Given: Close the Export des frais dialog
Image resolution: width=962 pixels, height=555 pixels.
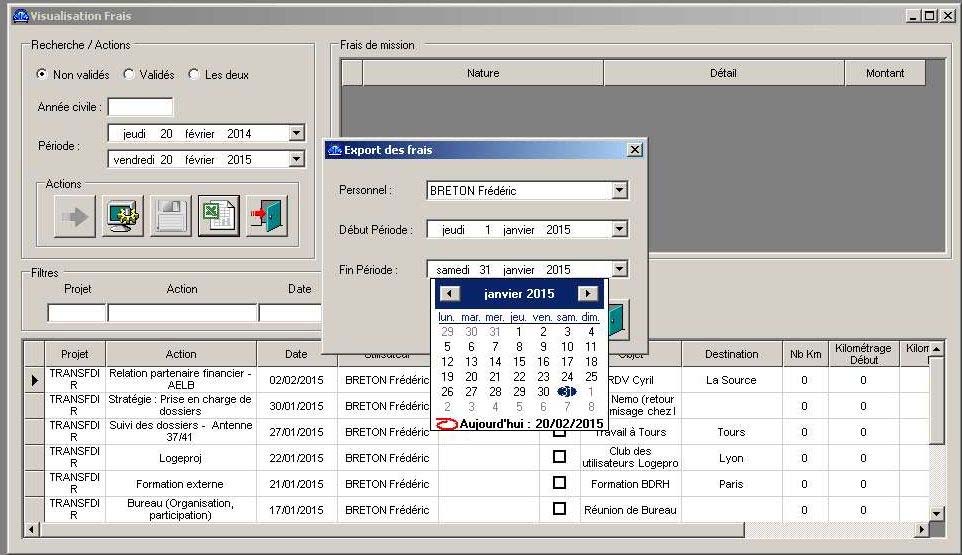Looking at the screenshot, I should pos(634,150).
